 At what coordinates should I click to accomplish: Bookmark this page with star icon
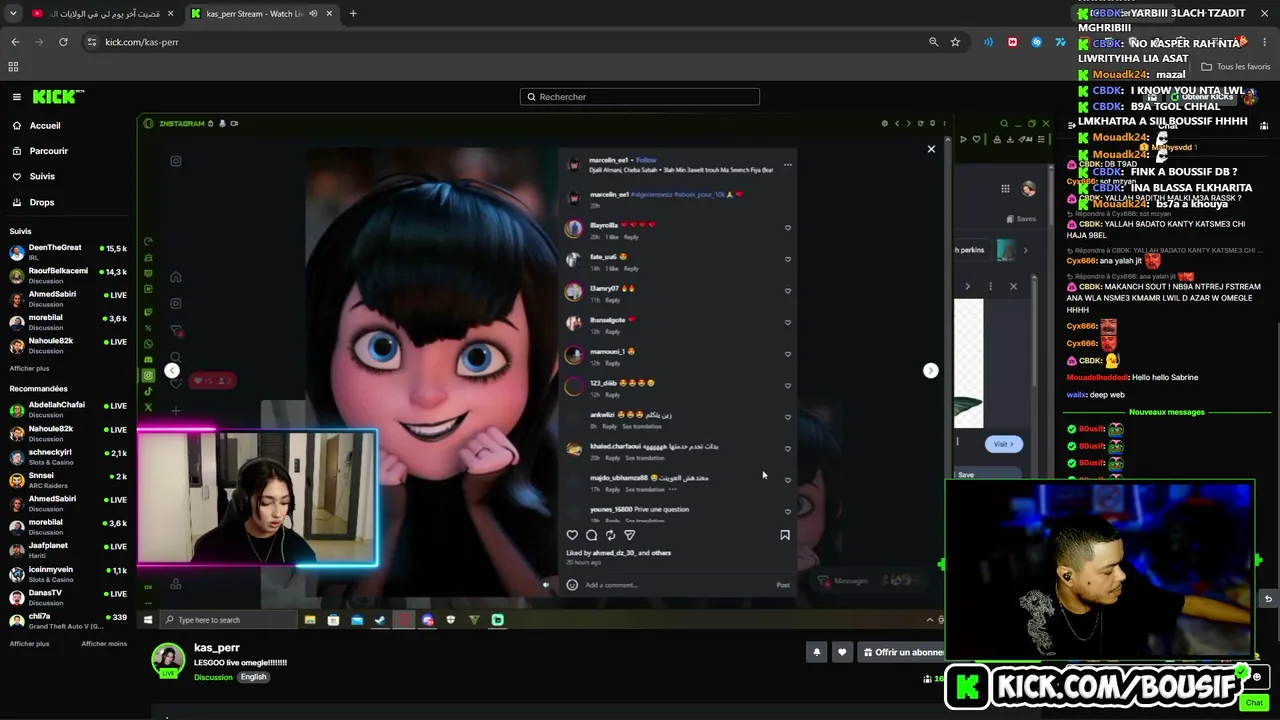[x=955, y=42]
